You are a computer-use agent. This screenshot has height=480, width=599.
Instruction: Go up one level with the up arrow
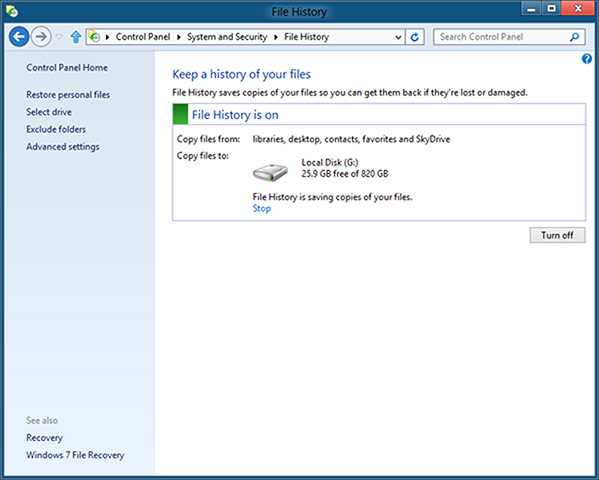coord(76,37)
